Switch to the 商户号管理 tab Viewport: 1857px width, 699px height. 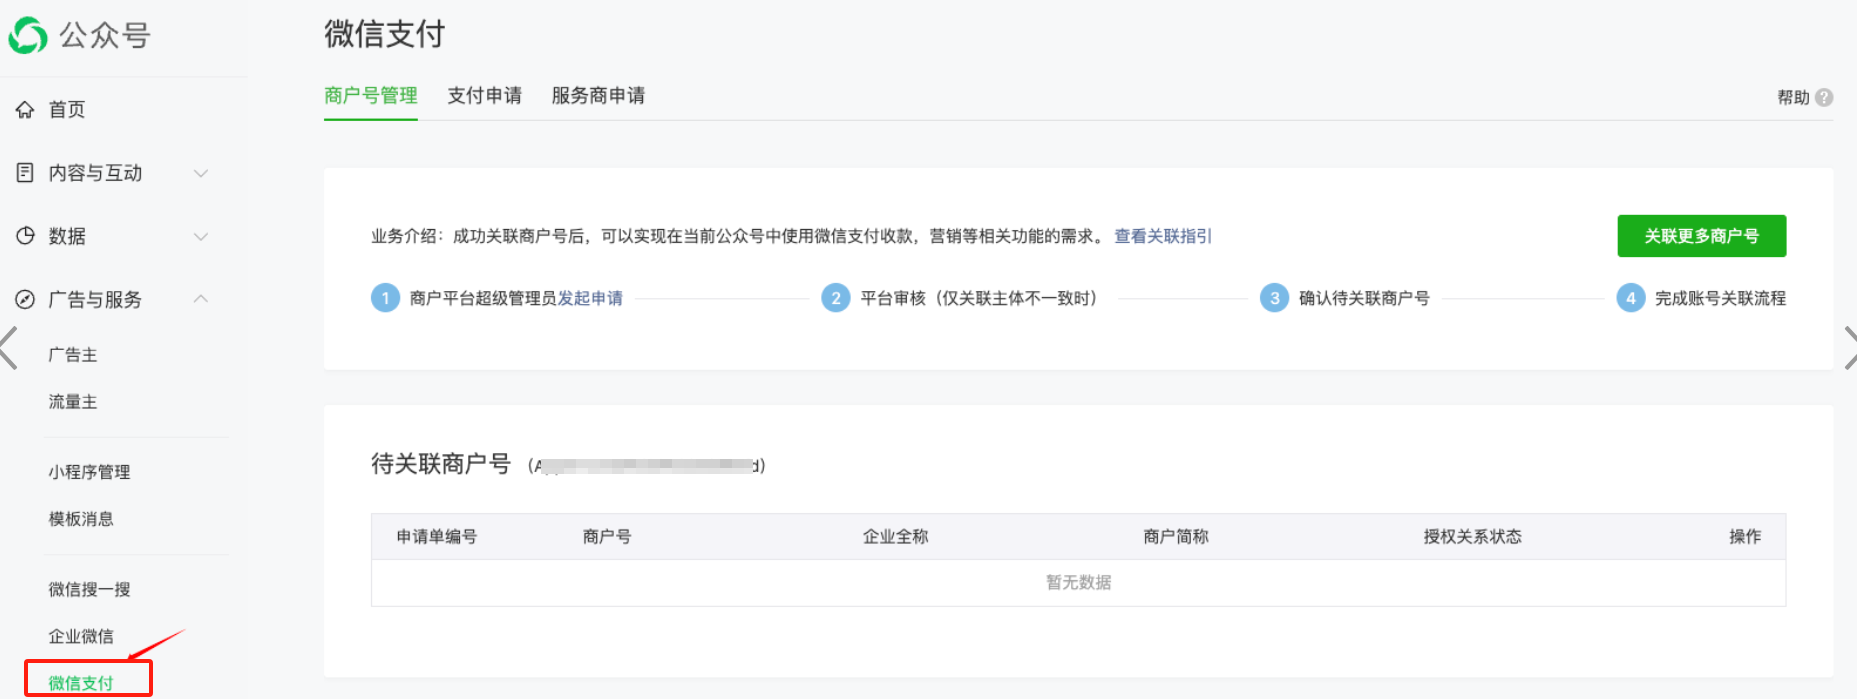tap(371, 95)
